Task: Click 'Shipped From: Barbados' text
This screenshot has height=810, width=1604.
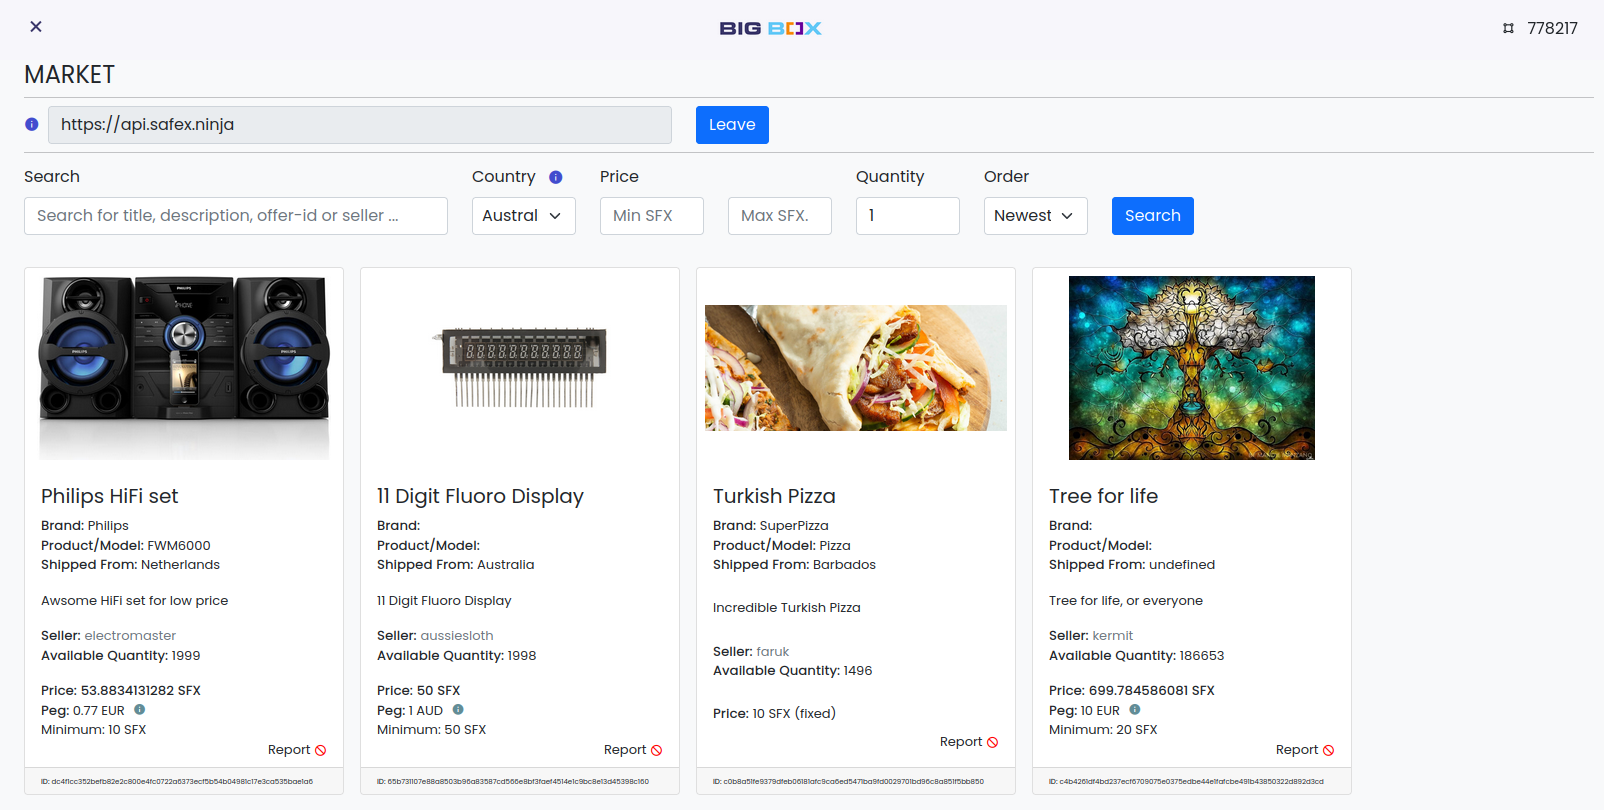Action: tap(794, 565)
